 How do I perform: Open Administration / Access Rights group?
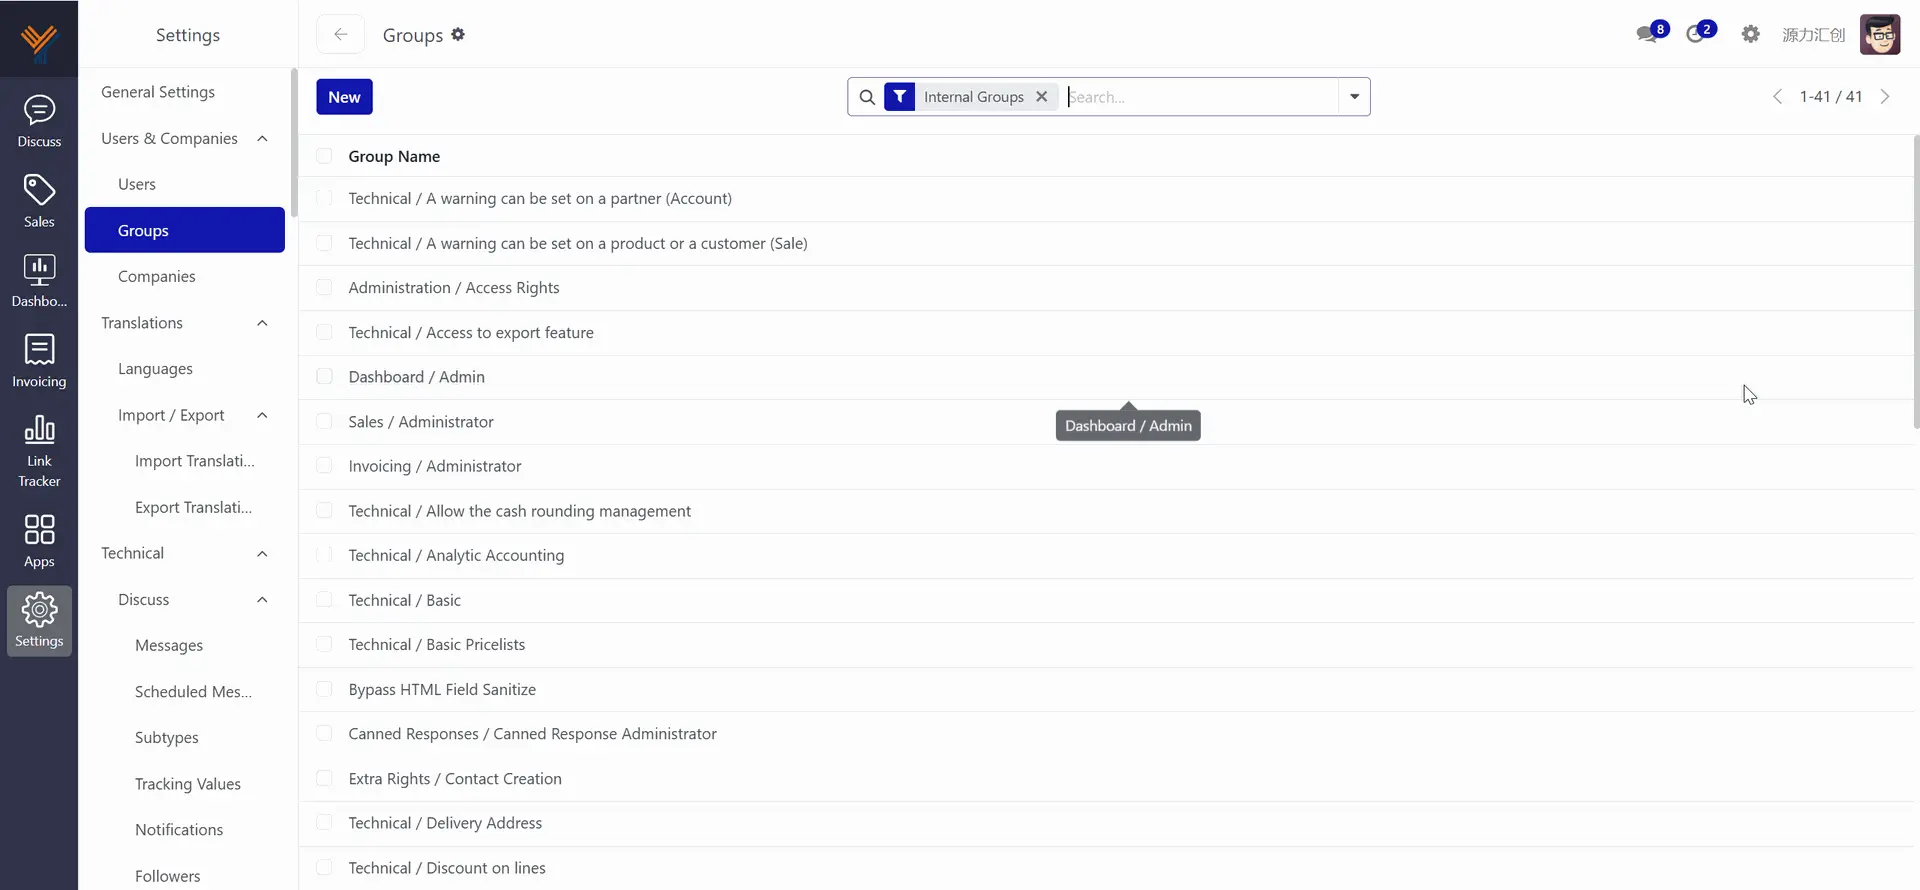point(454,288)
